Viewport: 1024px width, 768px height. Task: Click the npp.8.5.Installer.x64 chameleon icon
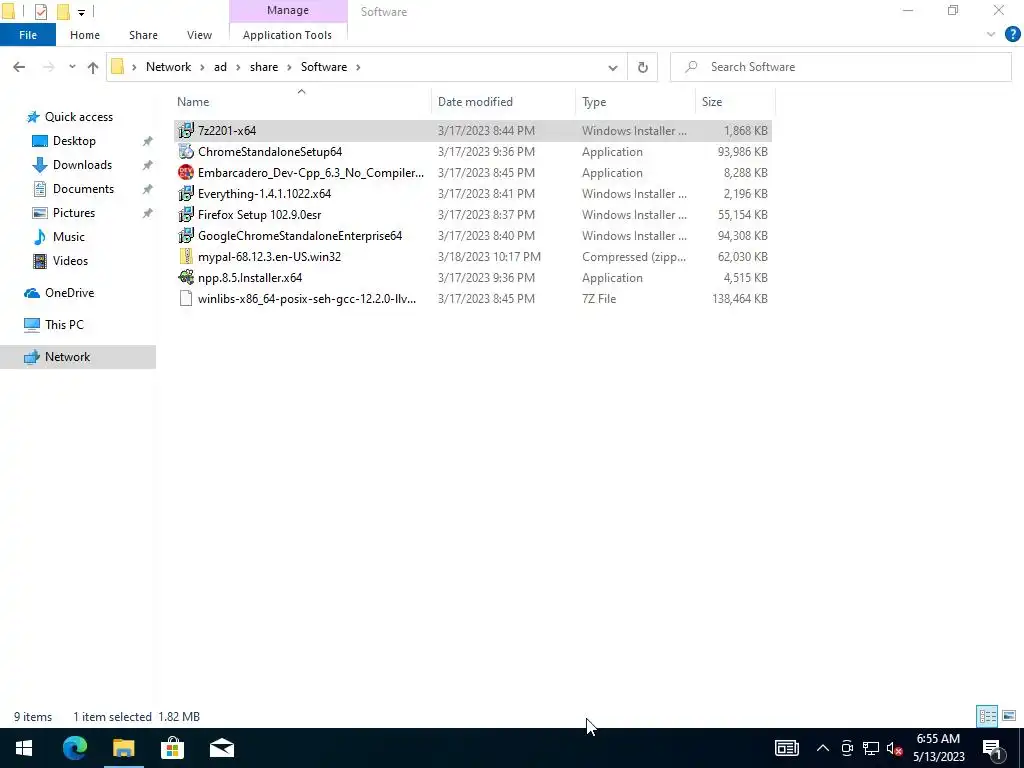click(186, 278)
